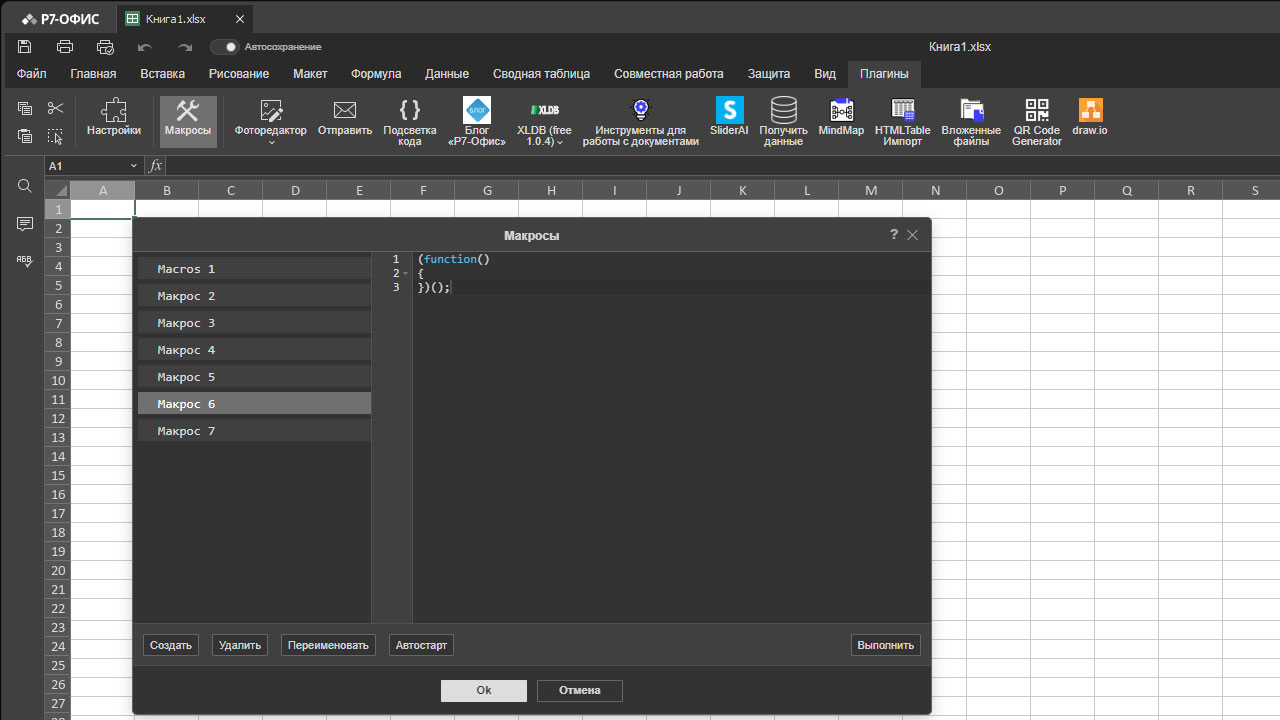Collapse the code fold on line 2
1280x720 pixels.
405,273
